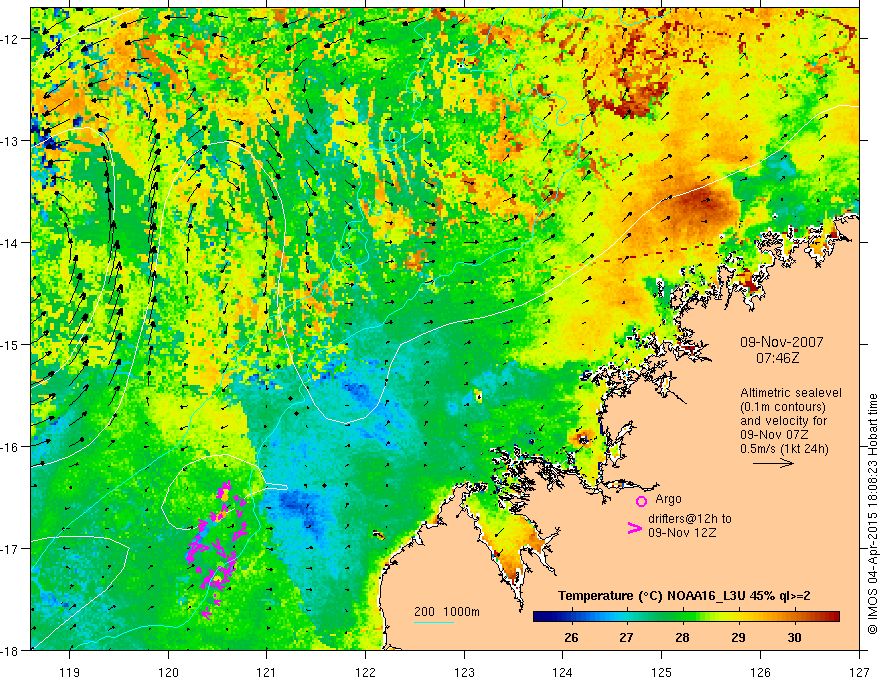
Task: Select the '09-Nov 12Z' drifter time text
Action: (682, 533)
